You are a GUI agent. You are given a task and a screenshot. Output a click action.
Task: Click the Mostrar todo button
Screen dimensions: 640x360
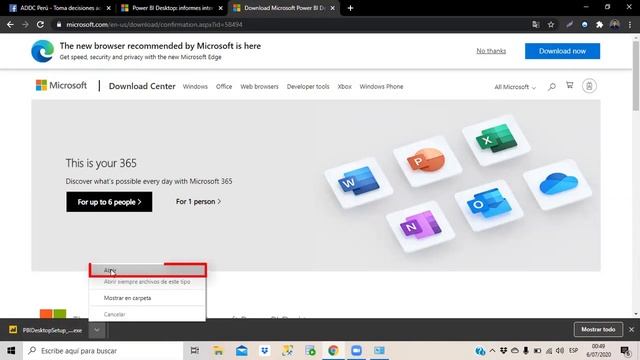[x=598, y=329]
